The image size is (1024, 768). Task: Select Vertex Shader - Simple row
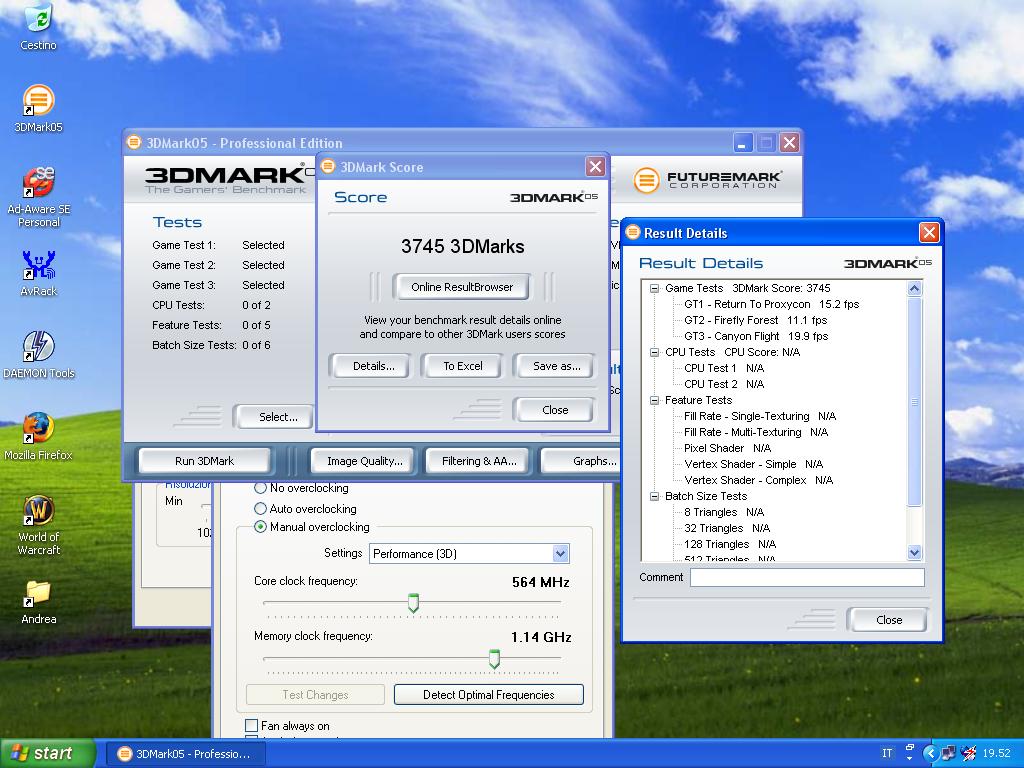(753, 464)
